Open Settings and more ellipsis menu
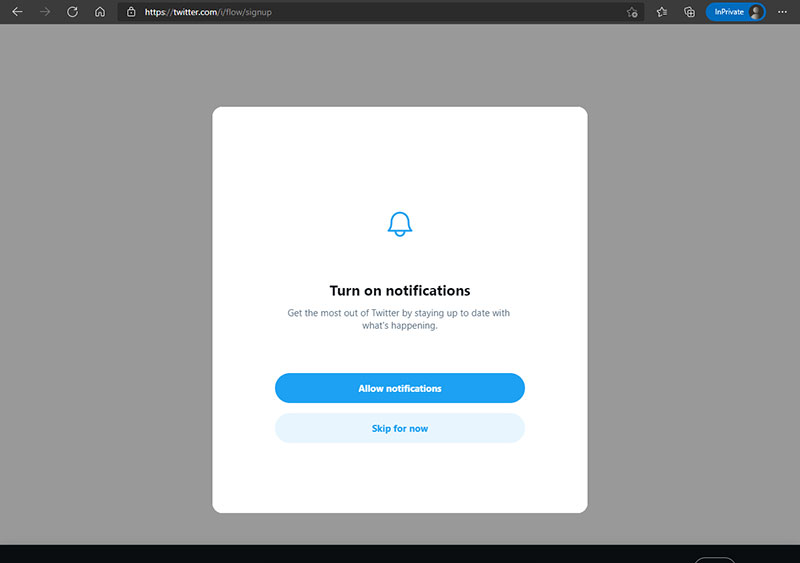The image size is (800, 563). [782, 12]
